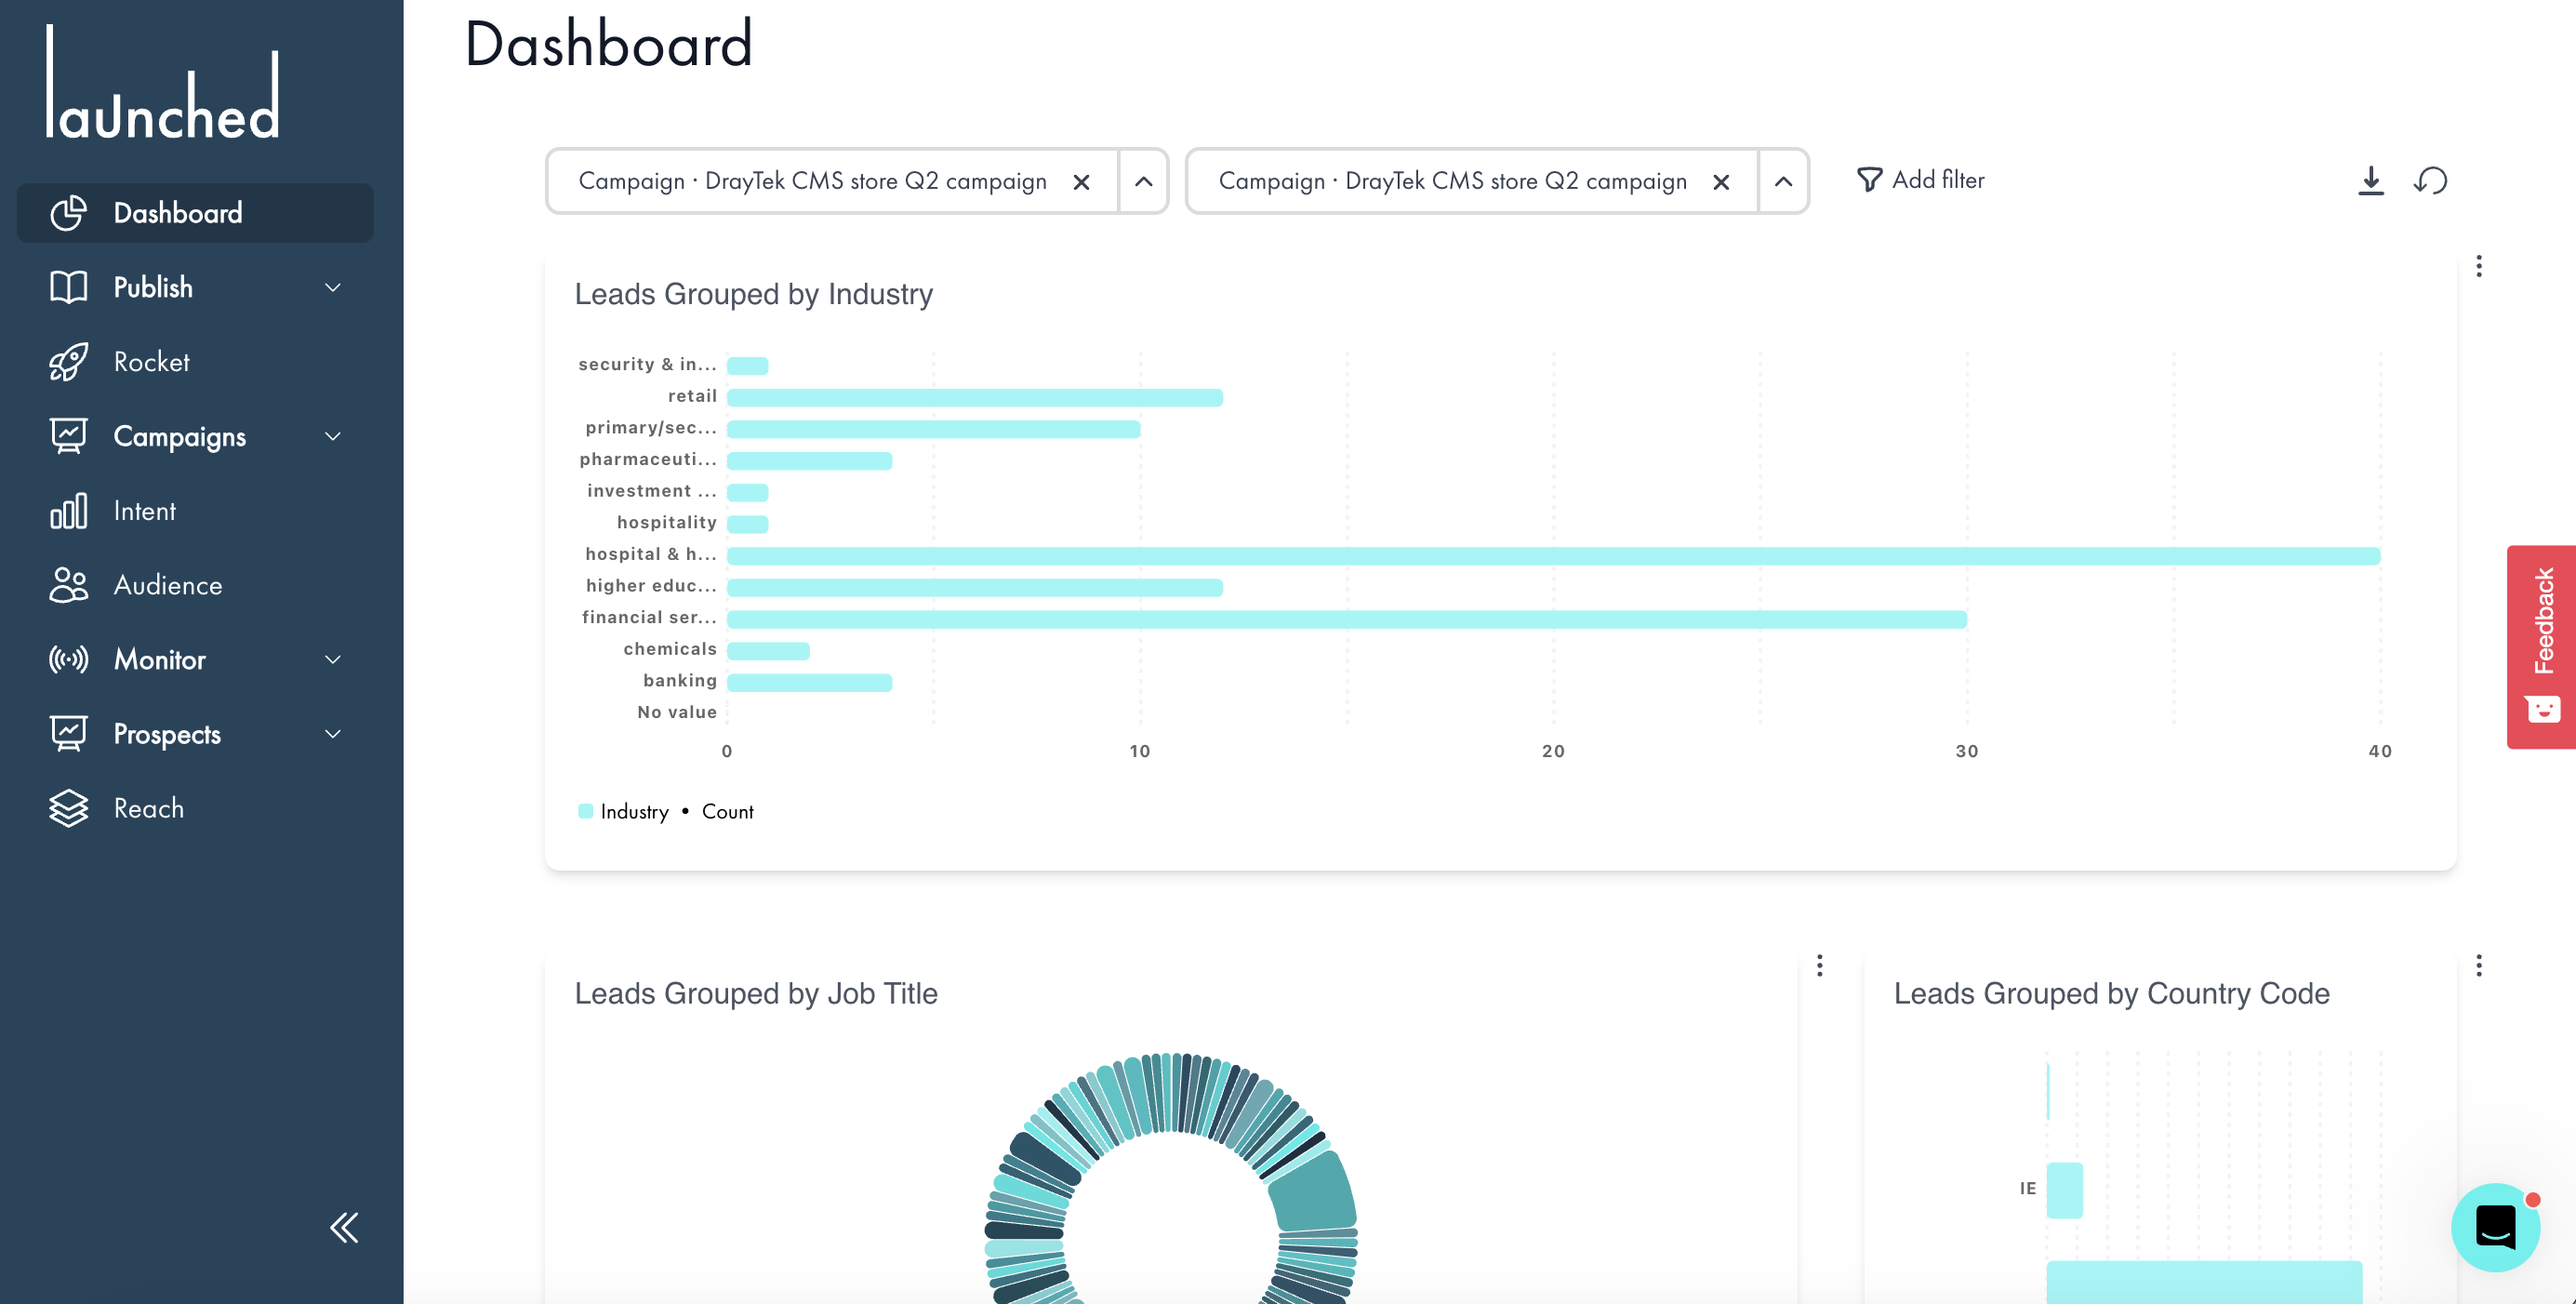Download the dashboard data
The width and height of the screenshot is (2576, 1304).
tap(2370, 181)
